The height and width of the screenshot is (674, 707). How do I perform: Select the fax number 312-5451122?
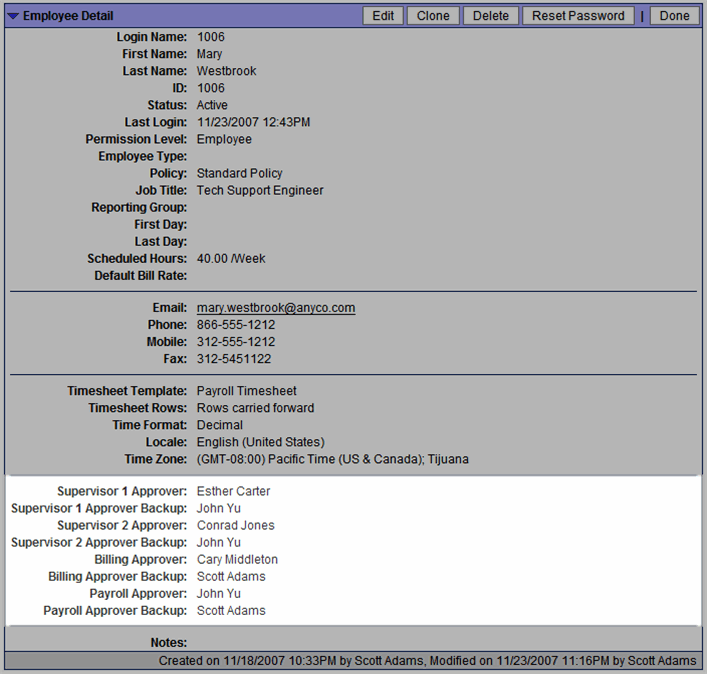coord(234,359)
